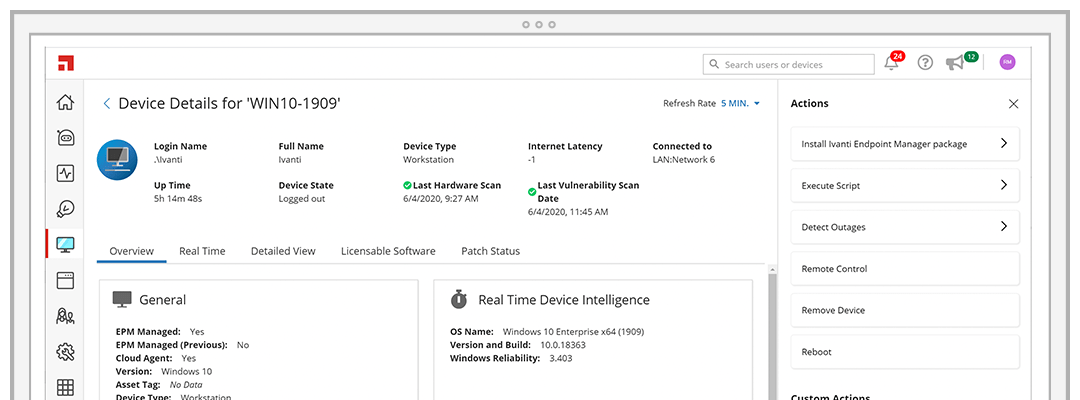Switch to the Real Time tab
Image resolution: width=1080 pixels, height=400 pixels.
(x=202, y=251)
